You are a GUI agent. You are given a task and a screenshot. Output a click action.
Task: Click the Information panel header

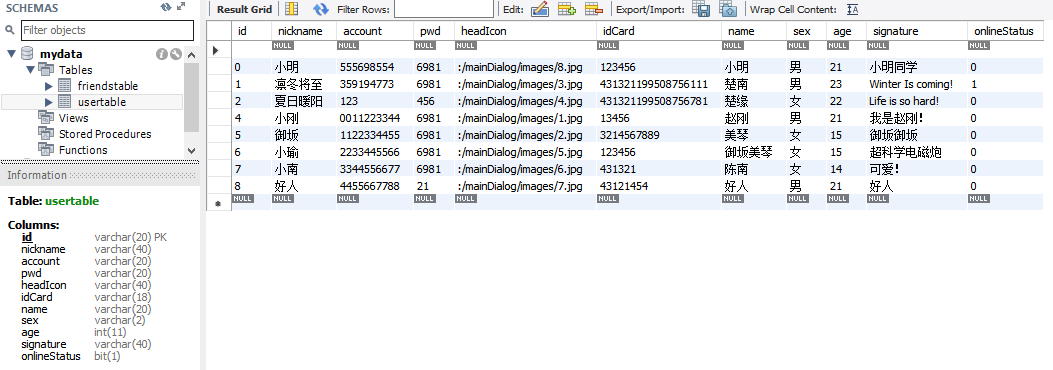(100, 175)
